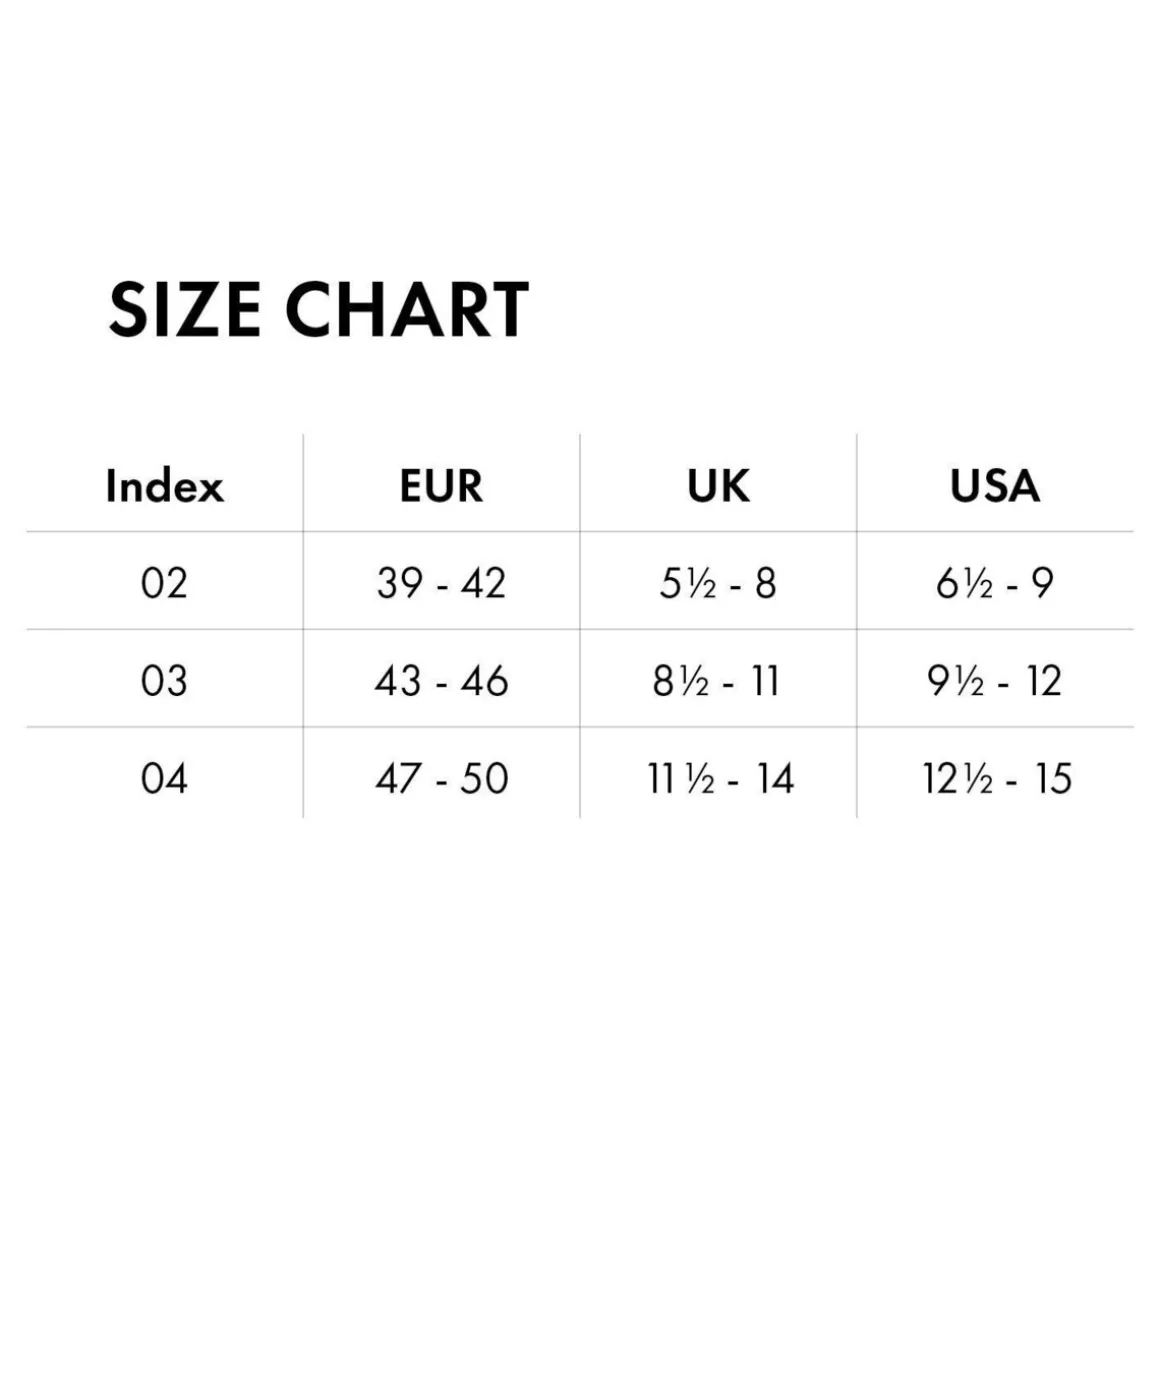Screen dimensions: 1160x1392
Task: Click index value 03
Action: (164, 681)
